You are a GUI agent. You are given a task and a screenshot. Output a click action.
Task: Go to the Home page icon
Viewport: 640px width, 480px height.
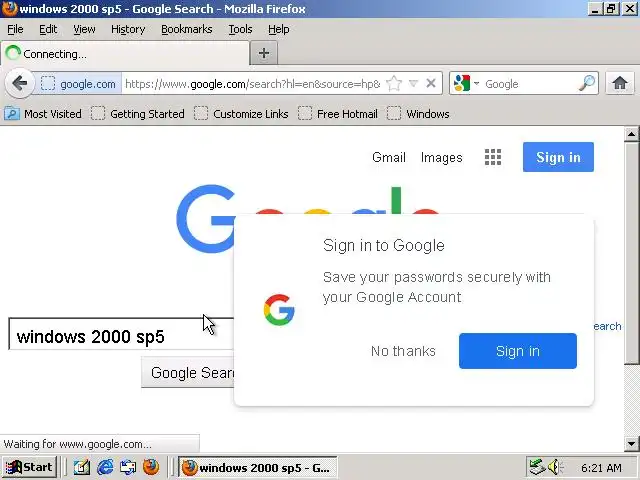tap(620, 83)
